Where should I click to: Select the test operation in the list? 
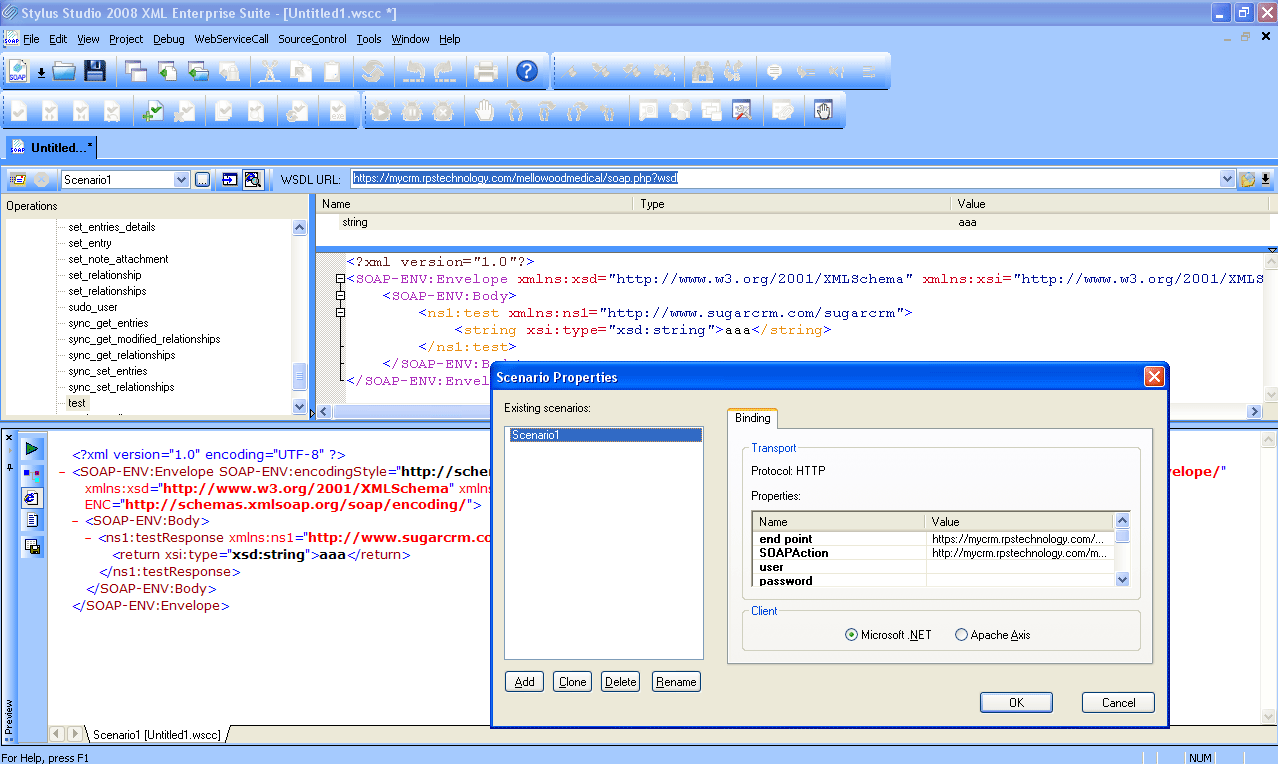77,403
